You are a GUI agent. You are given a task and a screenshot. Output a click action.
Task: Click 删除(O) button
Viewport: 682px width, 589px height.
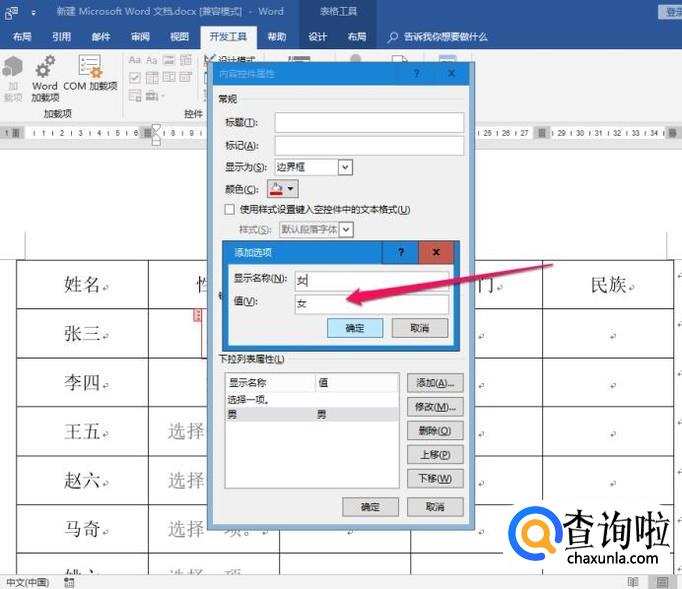click(435, 431)
